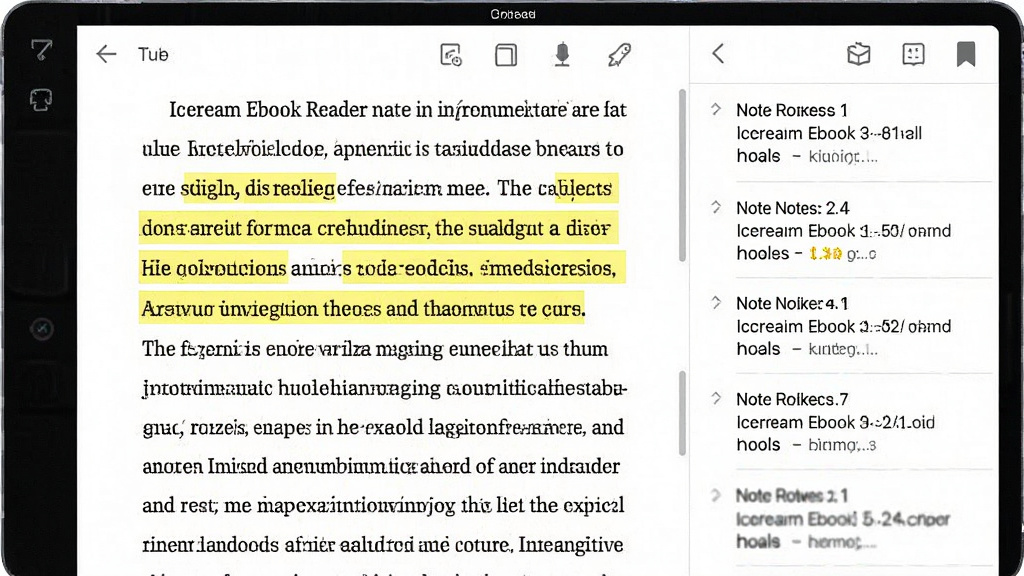Screen dimensions: 1024x576
Task: Click highlighted line starting 'Arsıvuo inviegıtion'
Action: 362,308
